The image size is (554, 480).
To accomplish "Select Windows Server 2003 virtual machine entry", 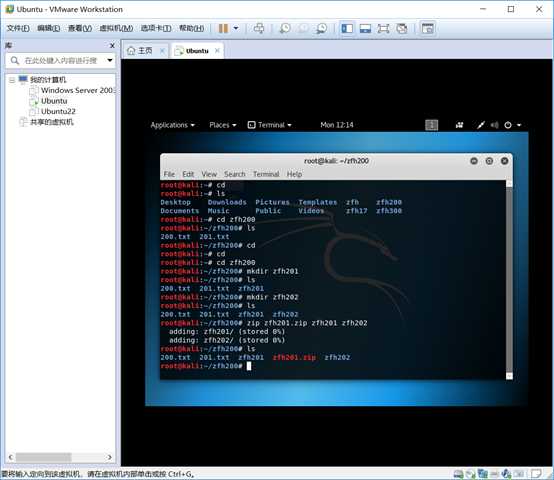I will point(77,90).
